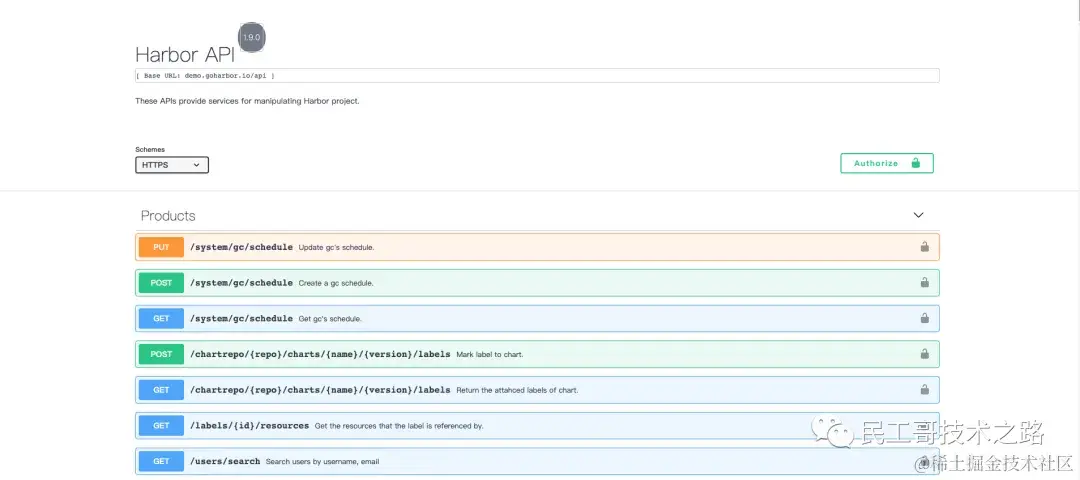The height and width of the screenshot is (480, 1080).
Task: Collapse the Products section chevron
Action: (918, 216)
